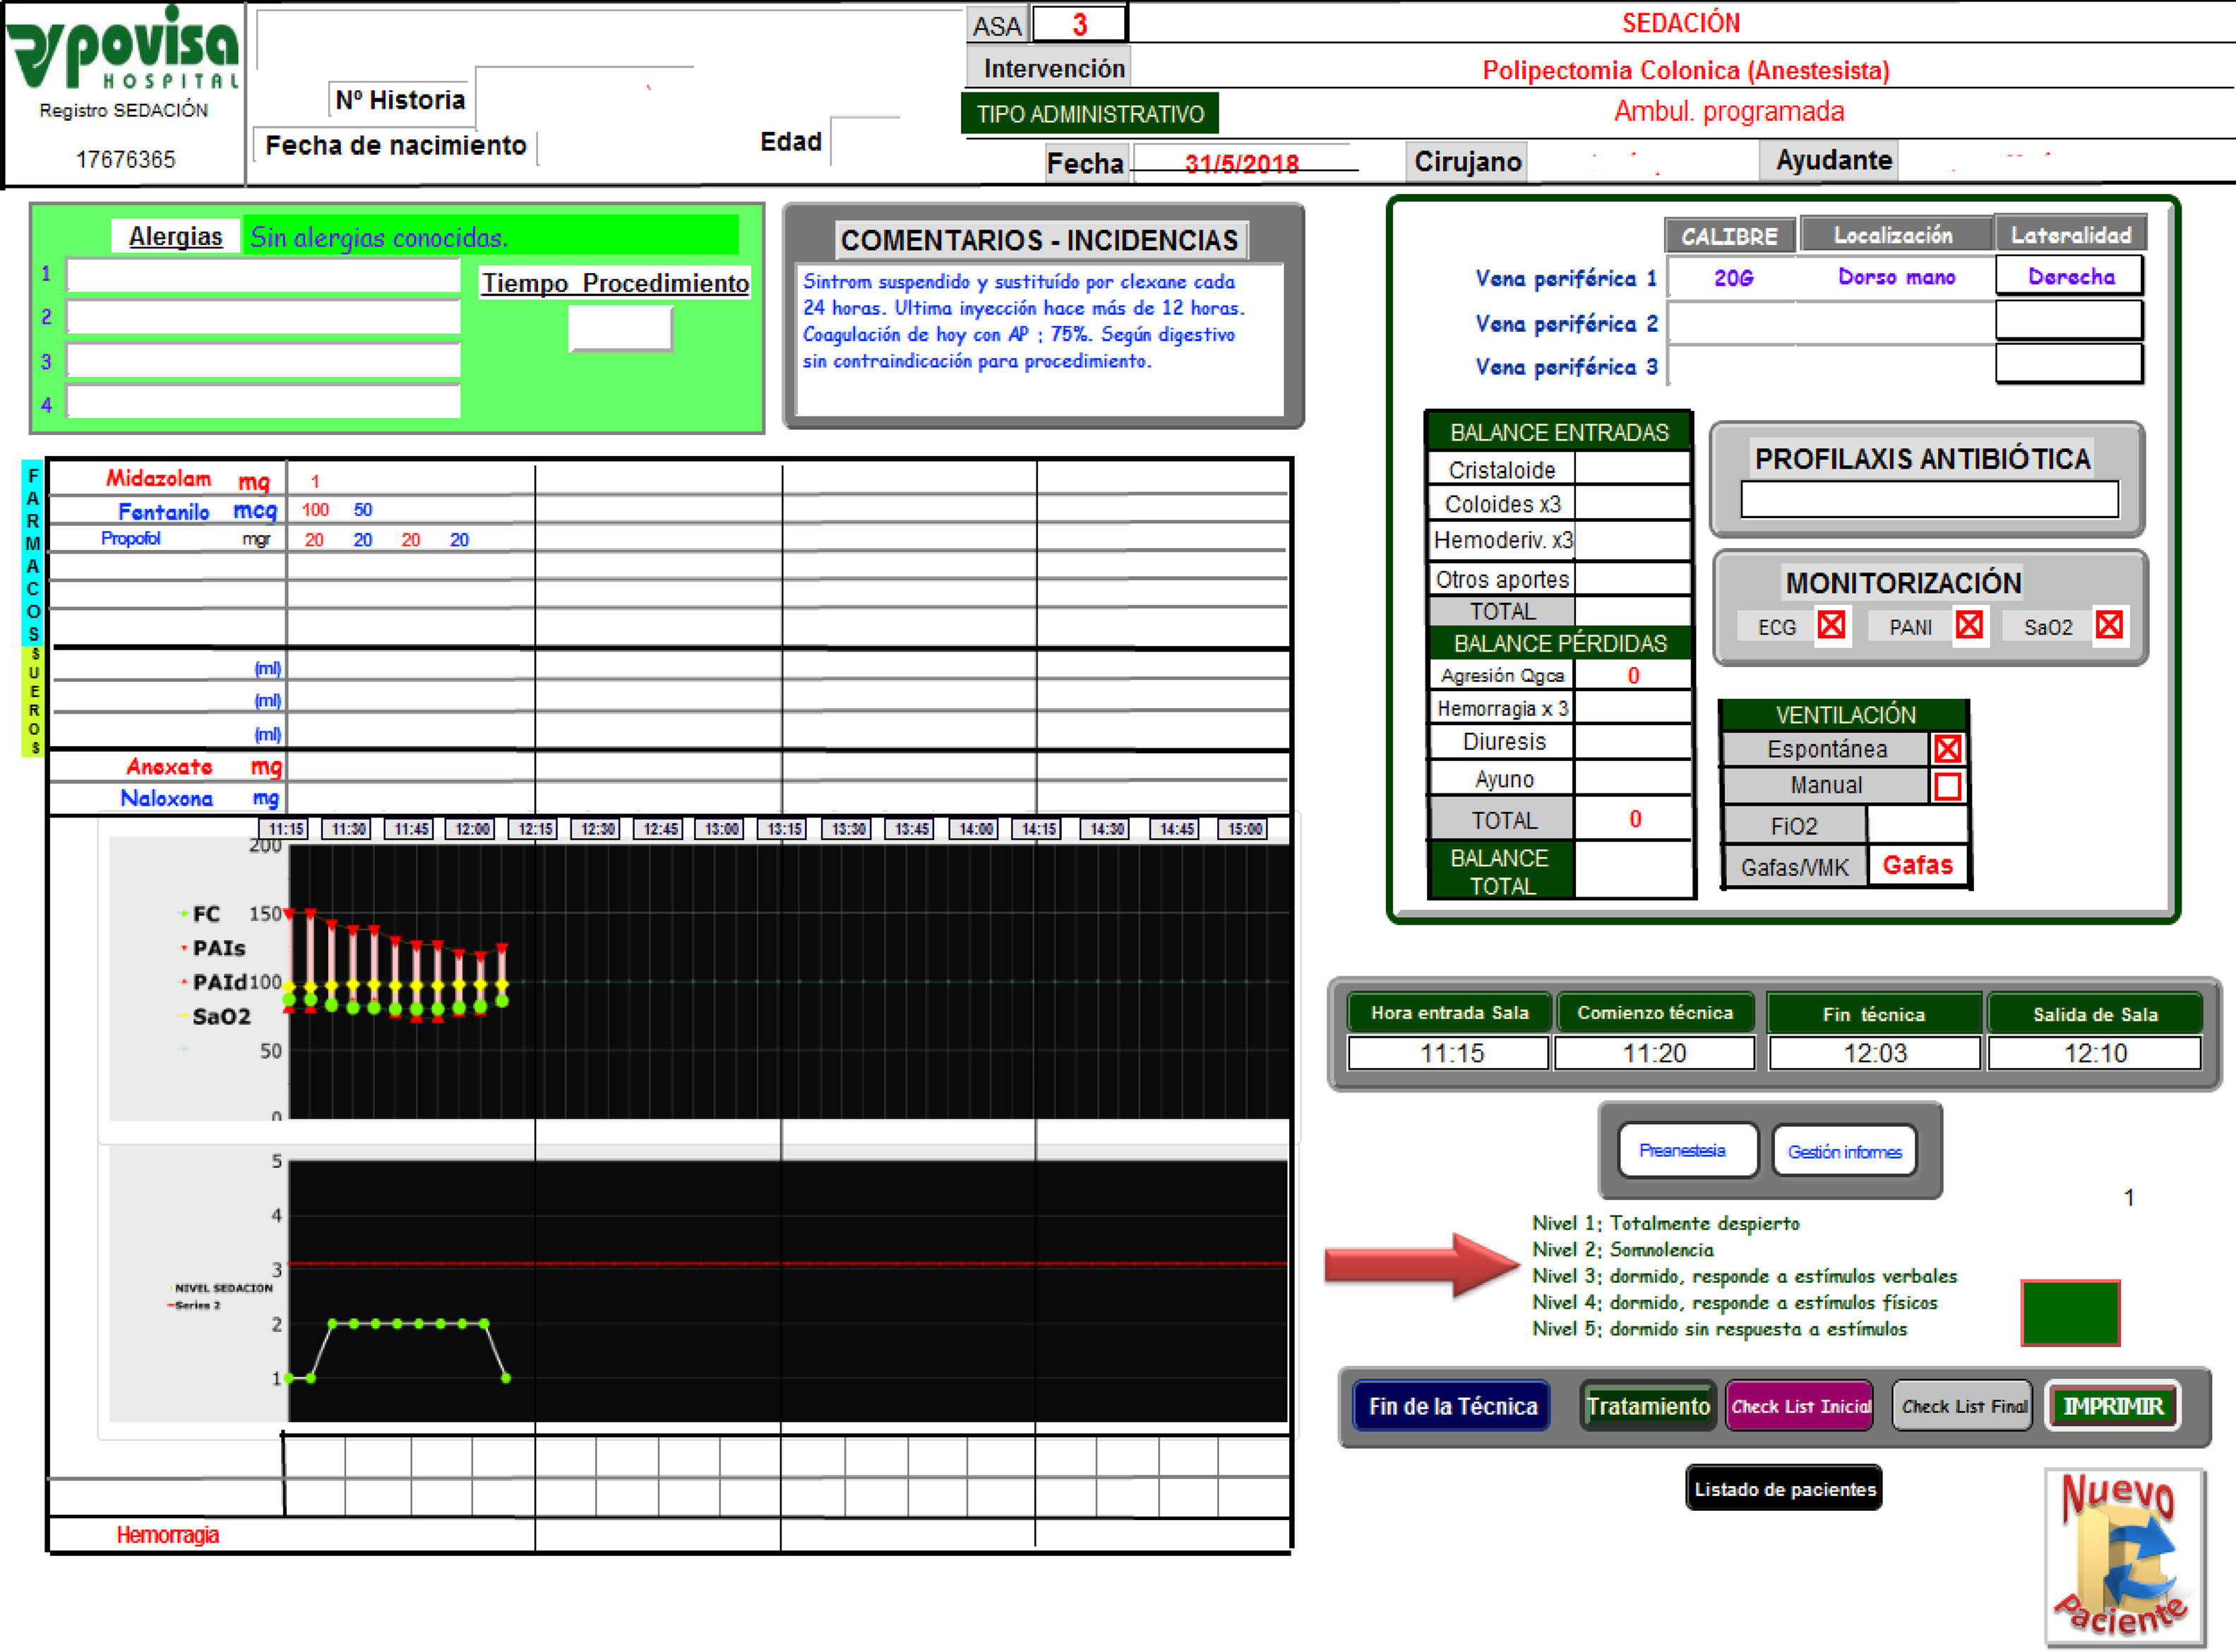Open Lateralidad dropdown showing Derecha
This screenshot has width=2236, height=1652.
click(x=2069, y=276)
